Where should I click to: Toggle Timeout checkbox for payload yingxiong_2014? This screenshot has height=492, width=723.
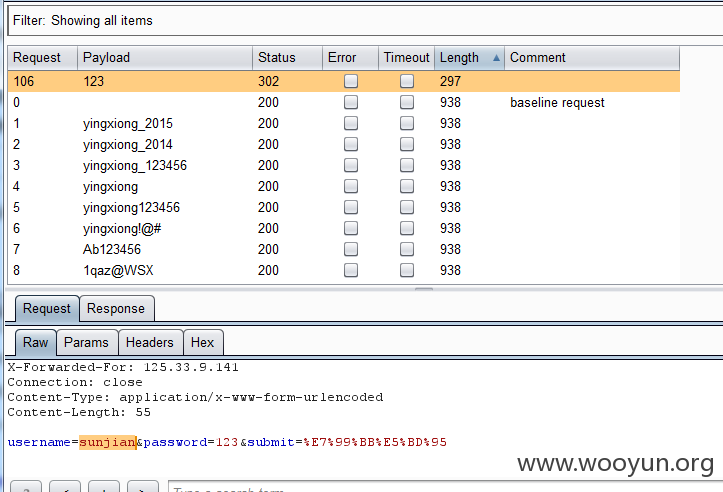407,144
